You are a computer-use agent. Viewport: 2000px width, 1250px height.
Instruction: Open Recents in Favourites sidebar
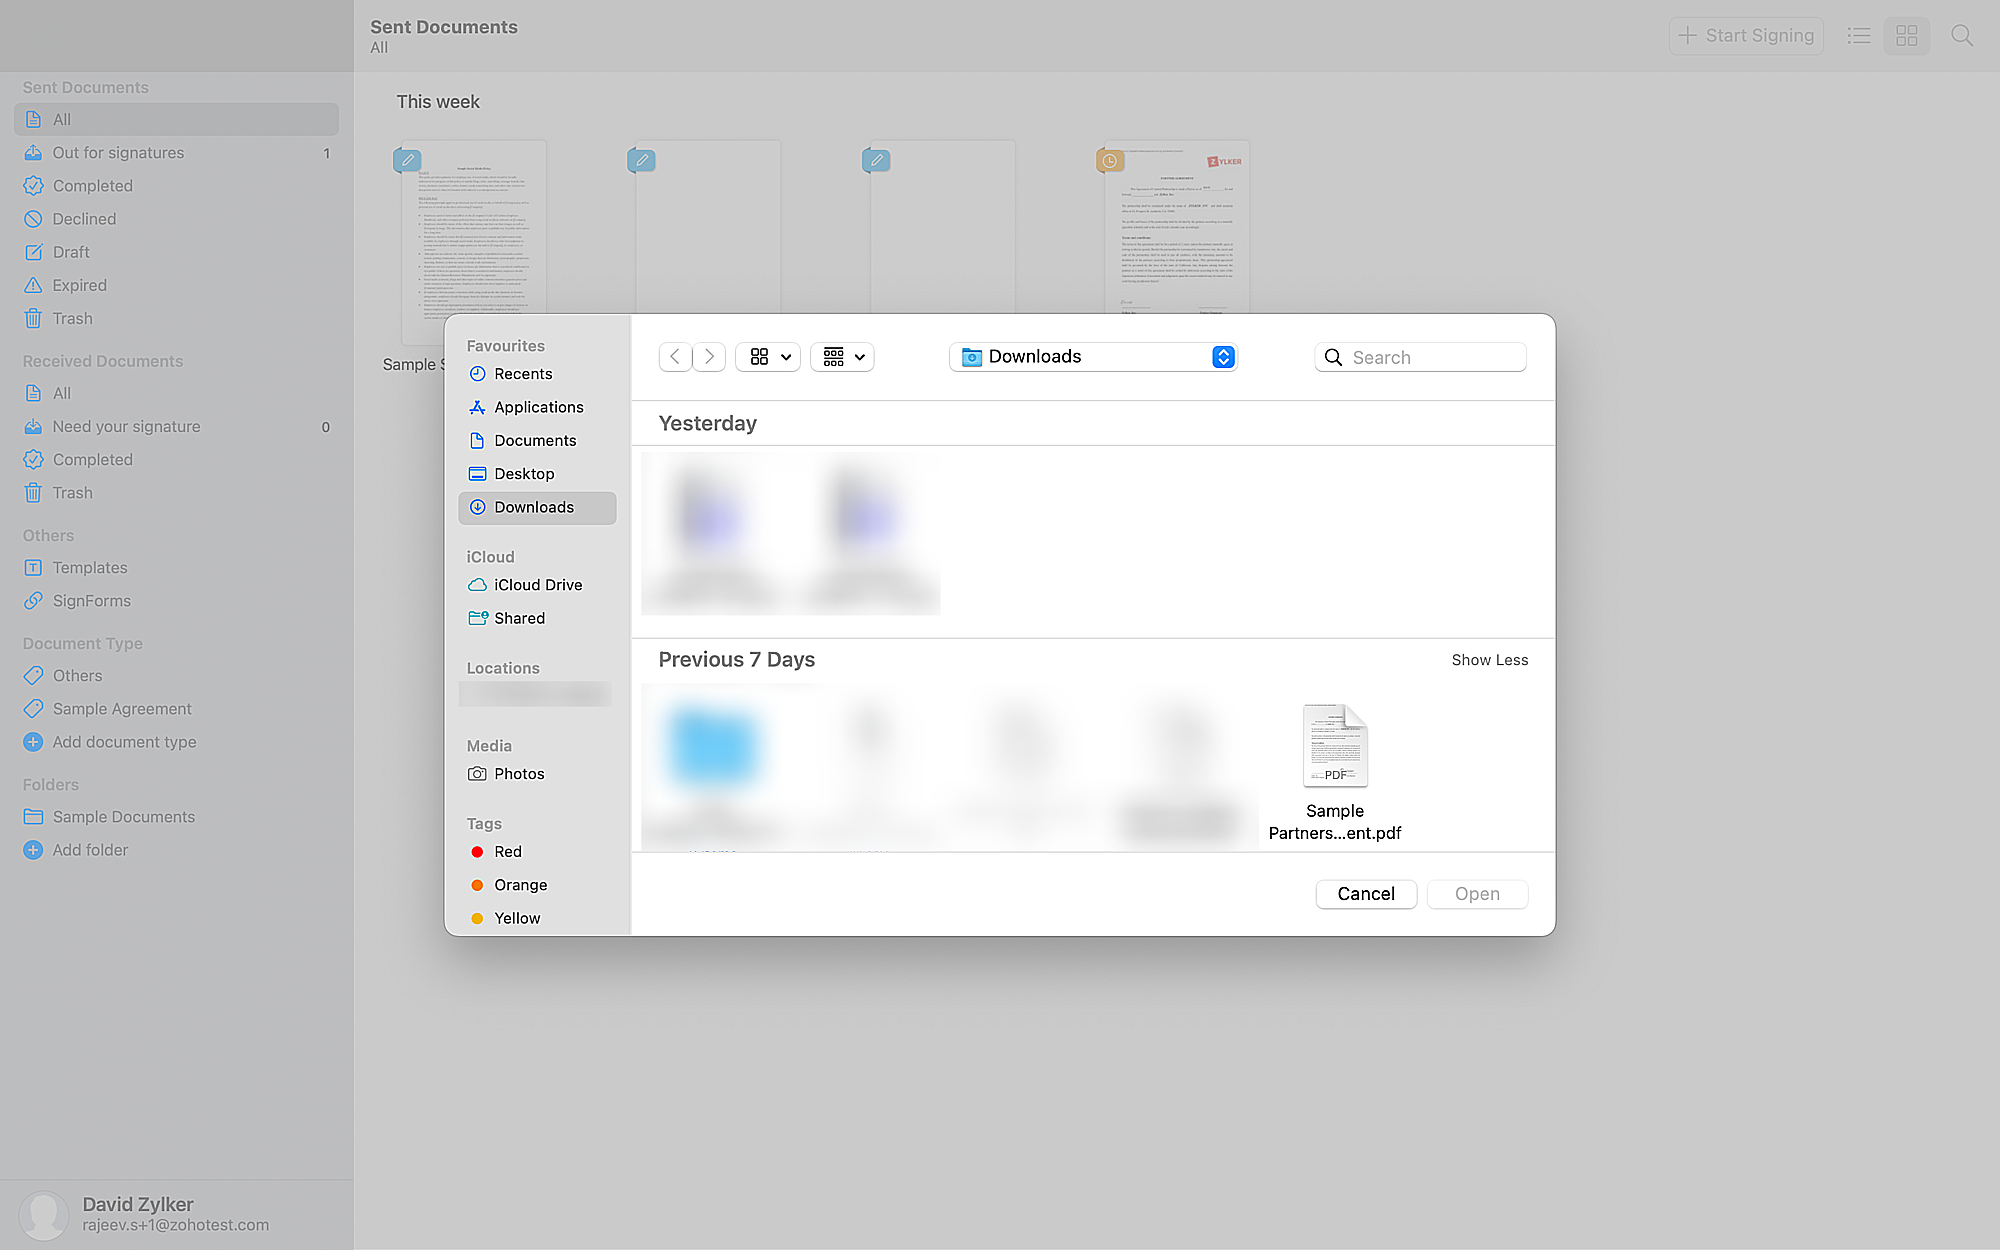click(523, 374)
